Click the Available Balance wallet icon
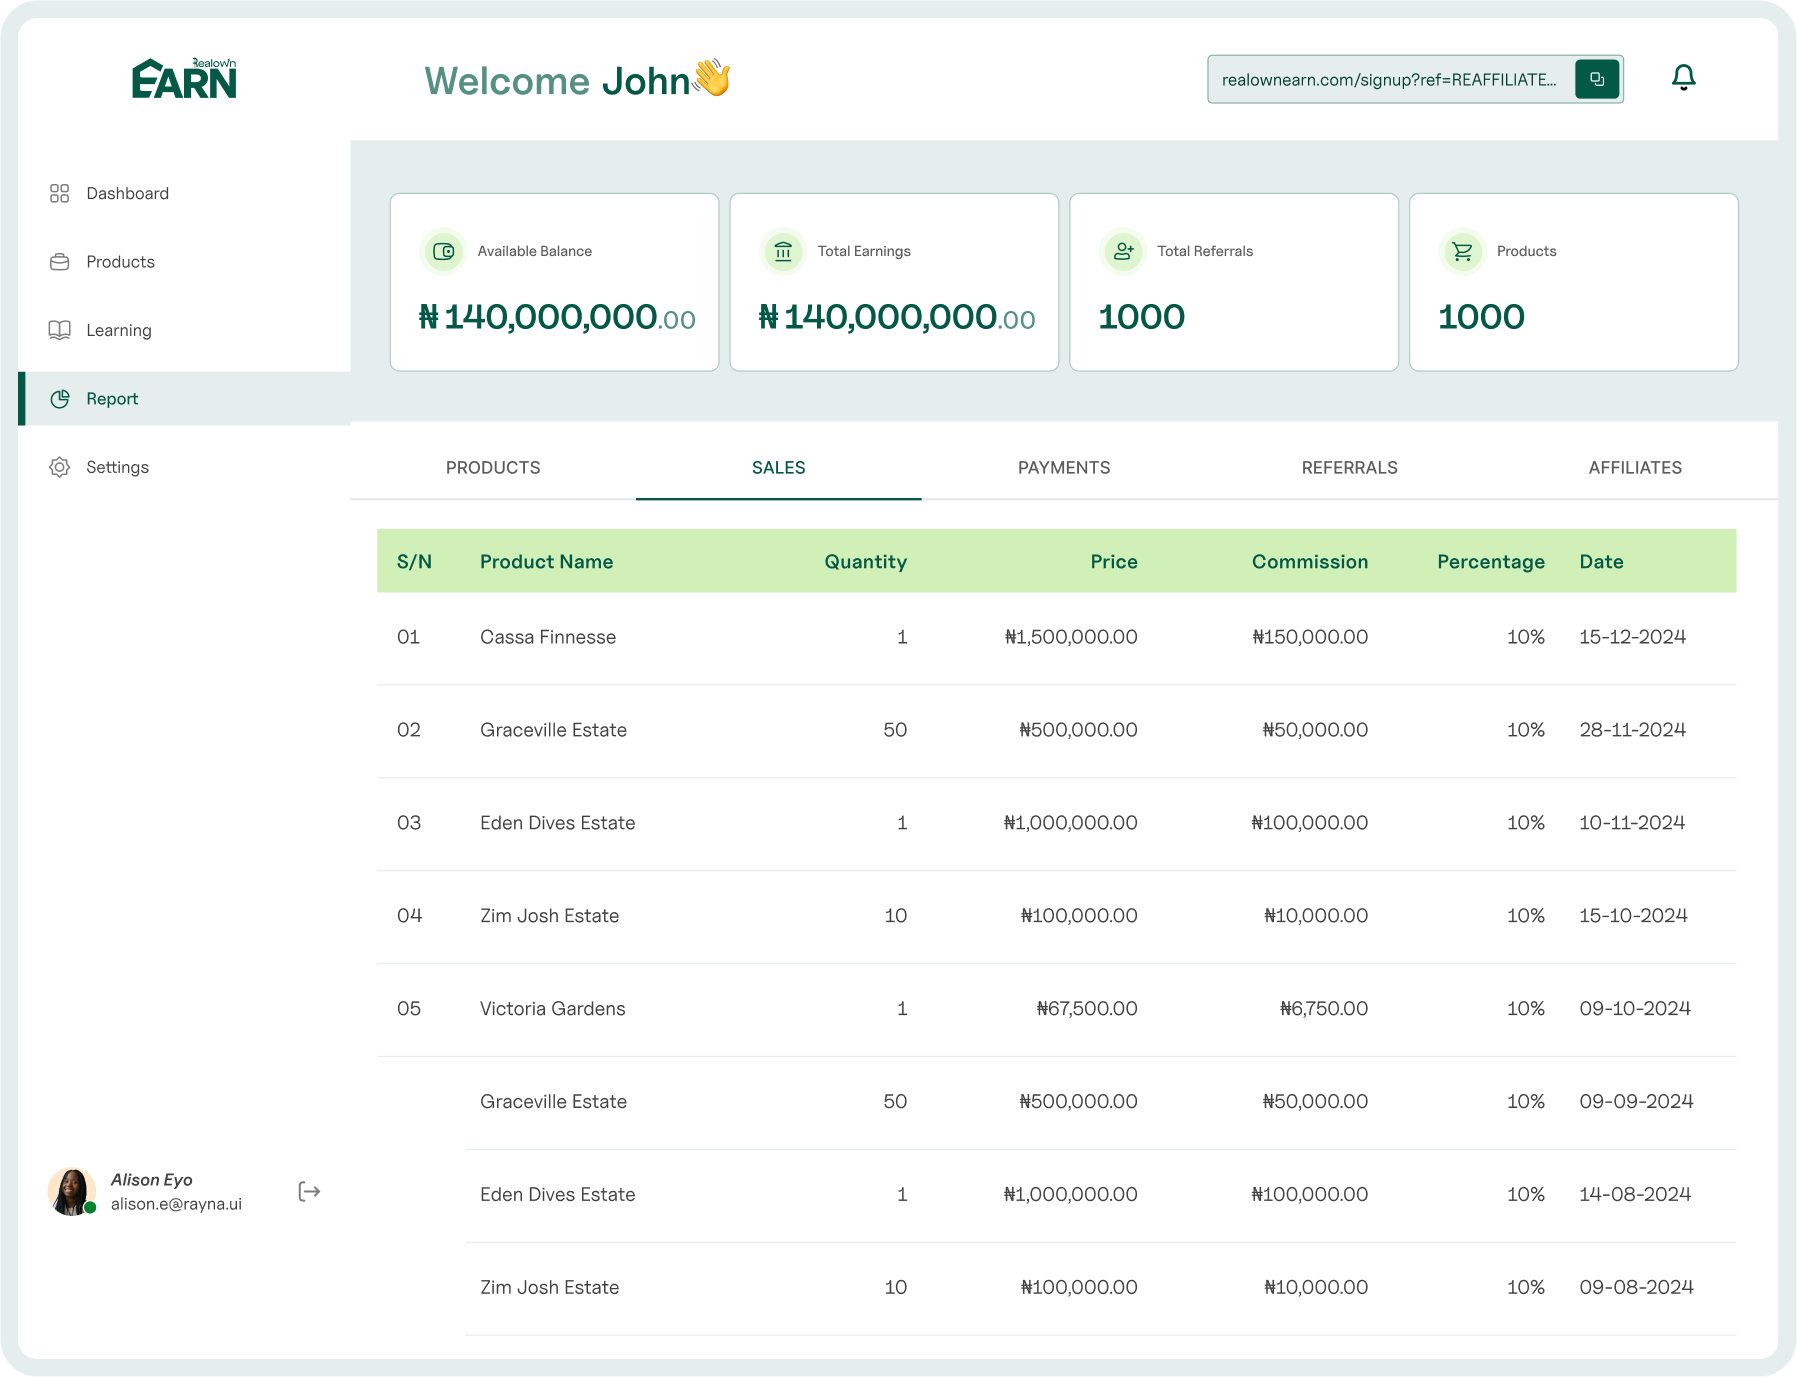 (x=443, y=251)
